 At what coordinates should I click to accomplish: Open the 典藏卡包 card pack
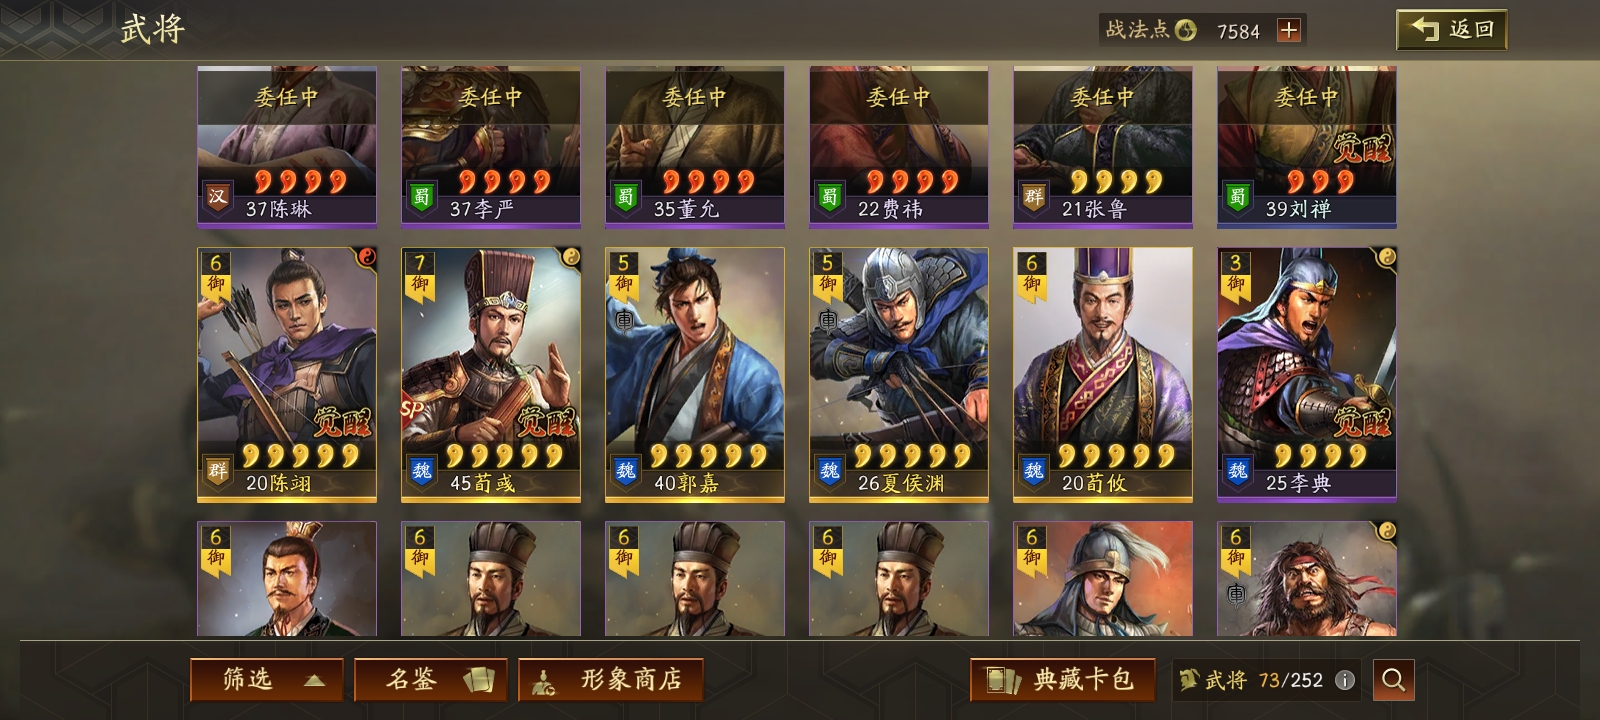tap(1063, 680)
